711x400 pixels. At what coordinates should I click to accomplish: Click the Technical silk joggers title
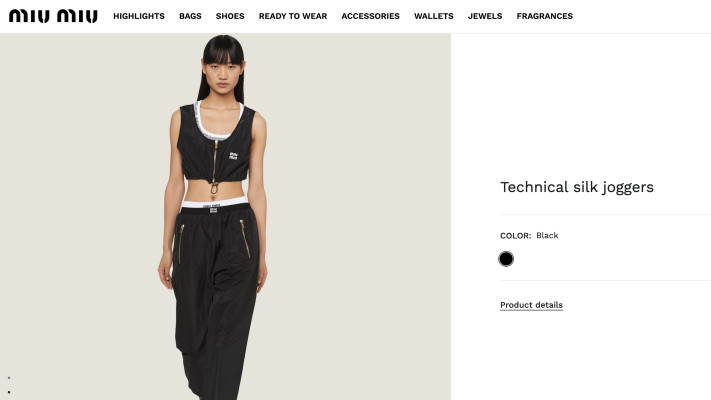577,187
